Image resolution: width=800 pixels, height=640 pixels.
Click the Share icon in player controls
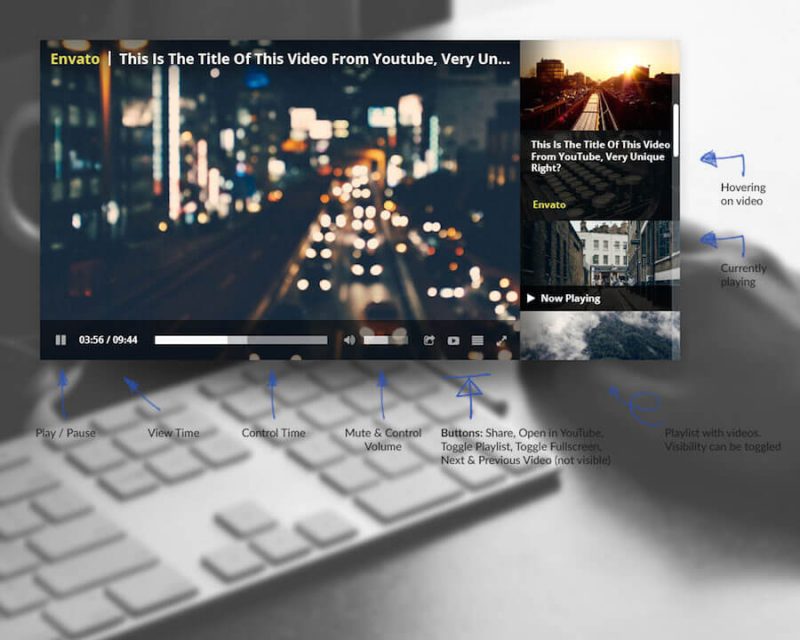pyautogui.click(x=429, y=340)
